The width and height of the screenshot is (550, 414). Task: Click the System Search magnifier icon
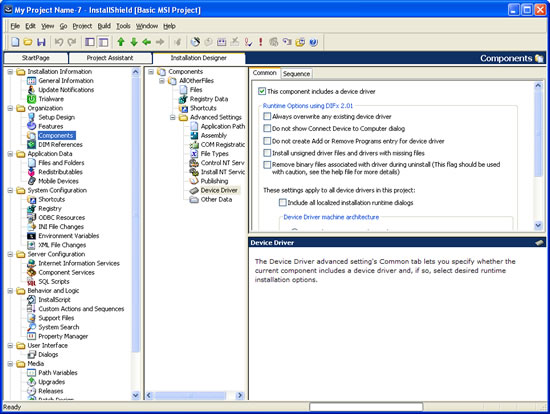[32, 327]
